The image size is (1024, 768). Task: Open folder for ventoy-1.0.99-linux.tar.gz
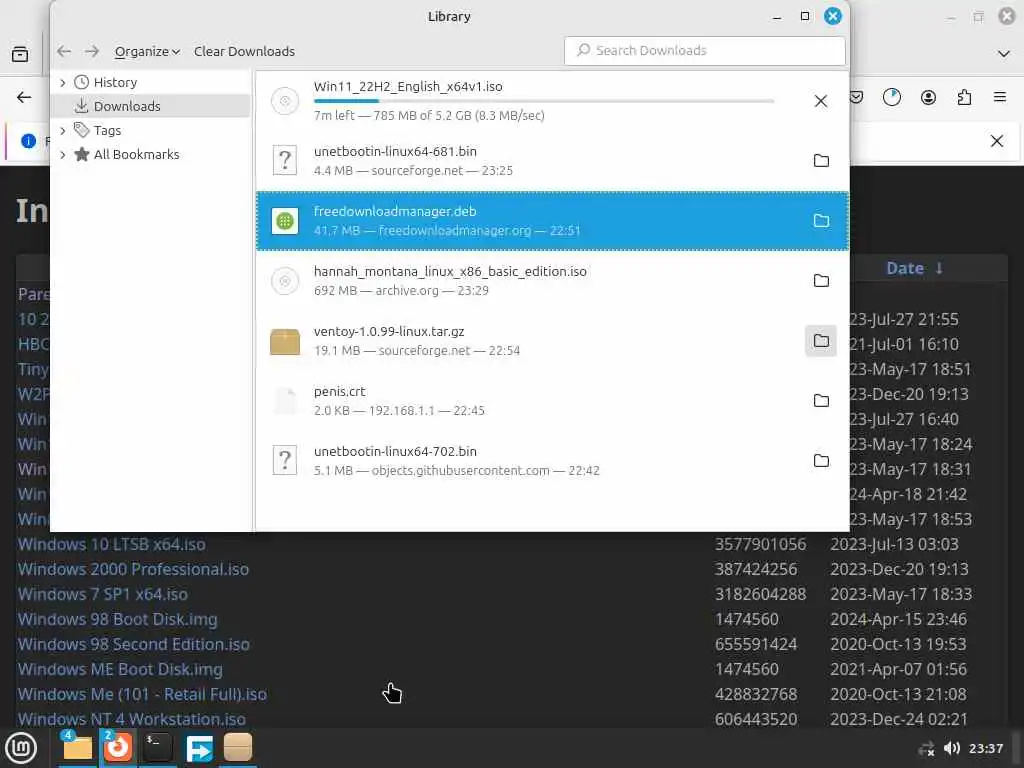pos(821,341)
